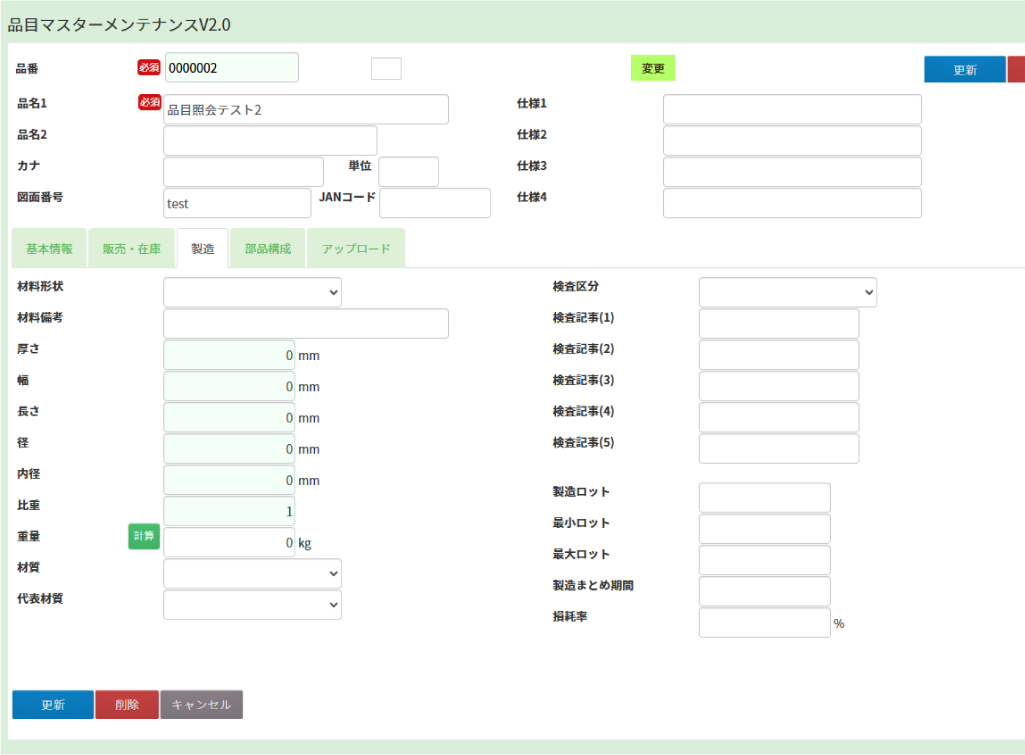This screenshot has height=755, width=1025.
Task: Open the 材料形状 dropdown
Action: [252, 293]
